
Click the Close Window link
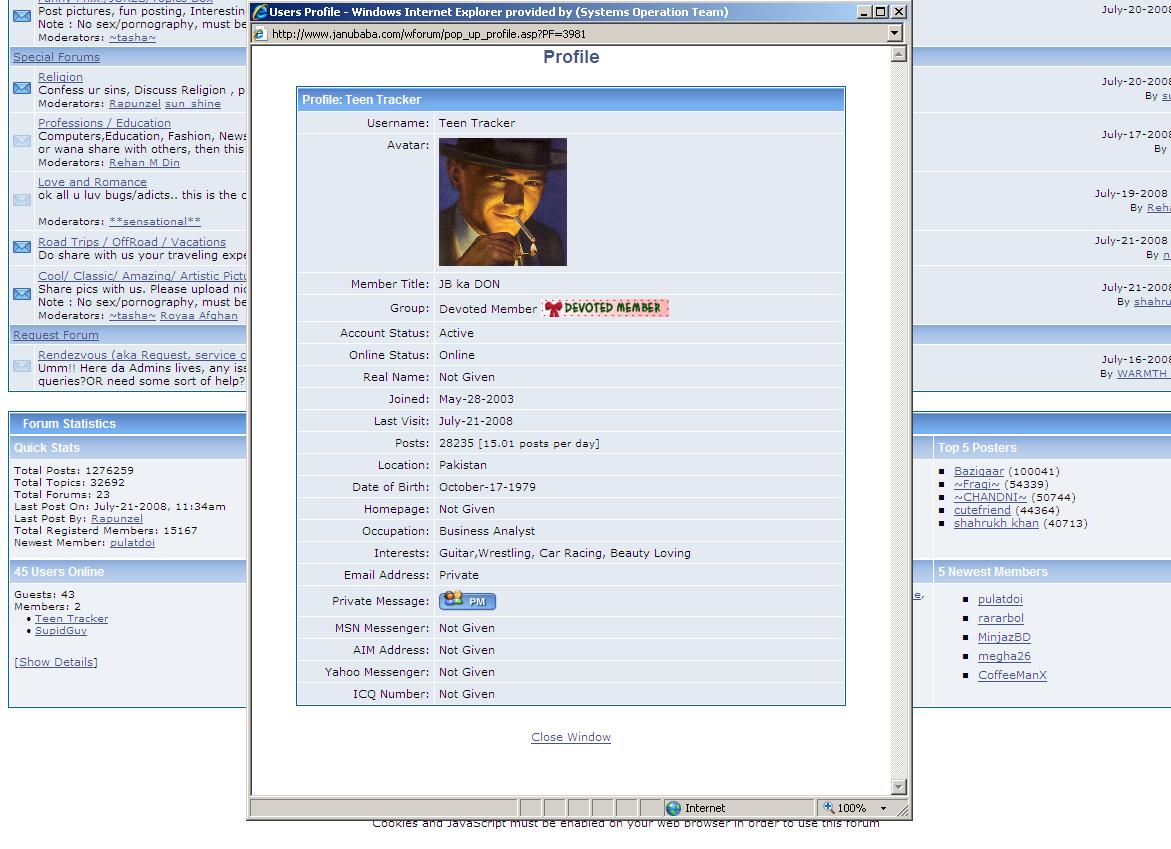click(571, 737)
